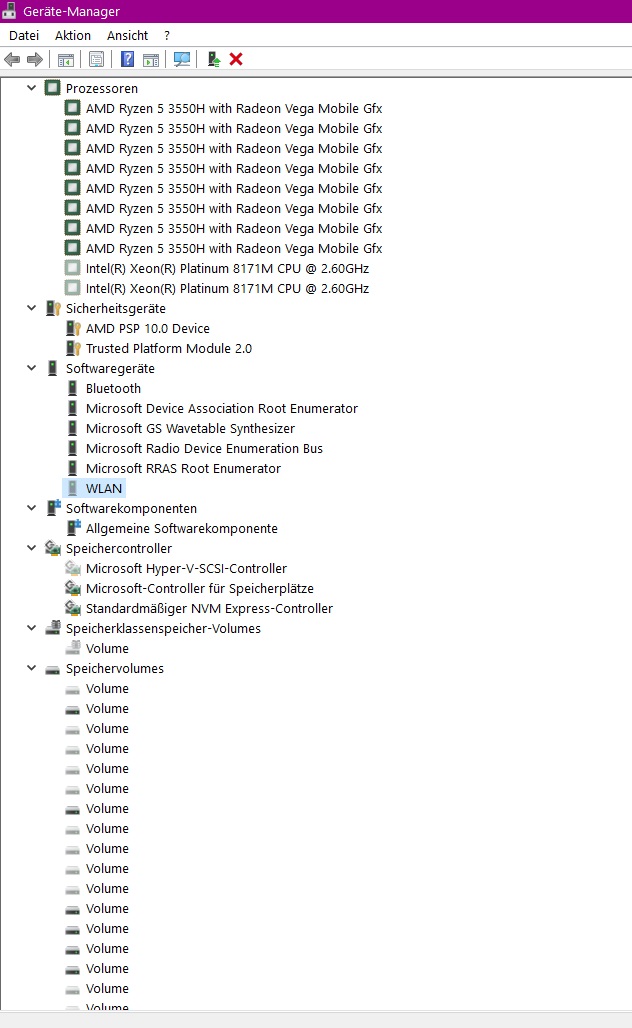632x1028 pixels.
Task: Collapse the Softwarekomponenten category chevron
Action: click(x=31, y=508)
